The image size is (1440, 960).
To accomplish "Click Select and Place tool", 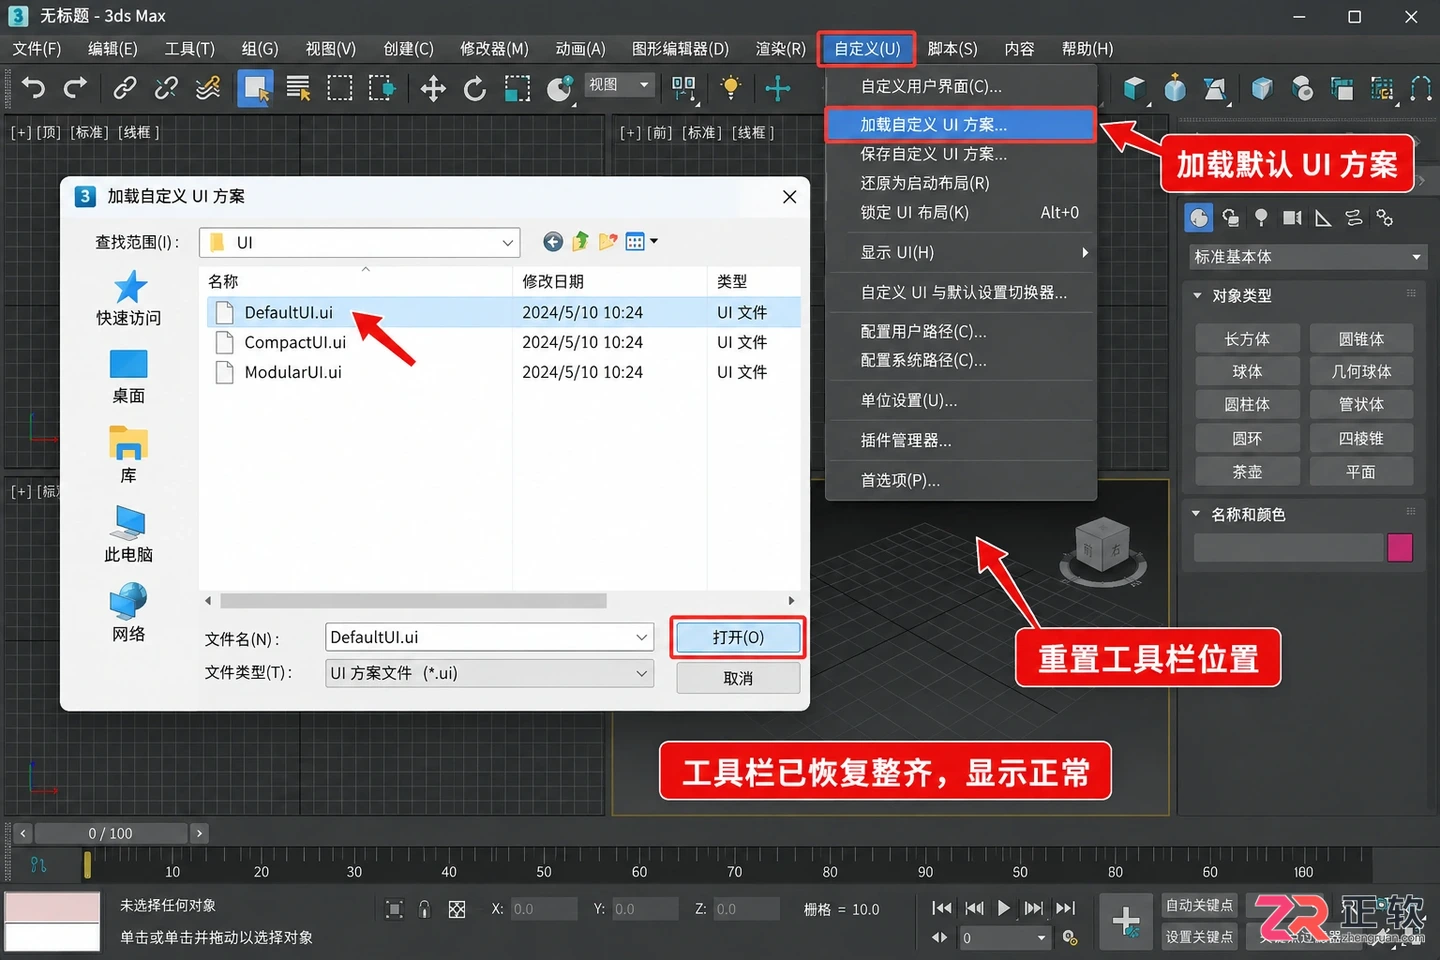I will tap(560, 88).
